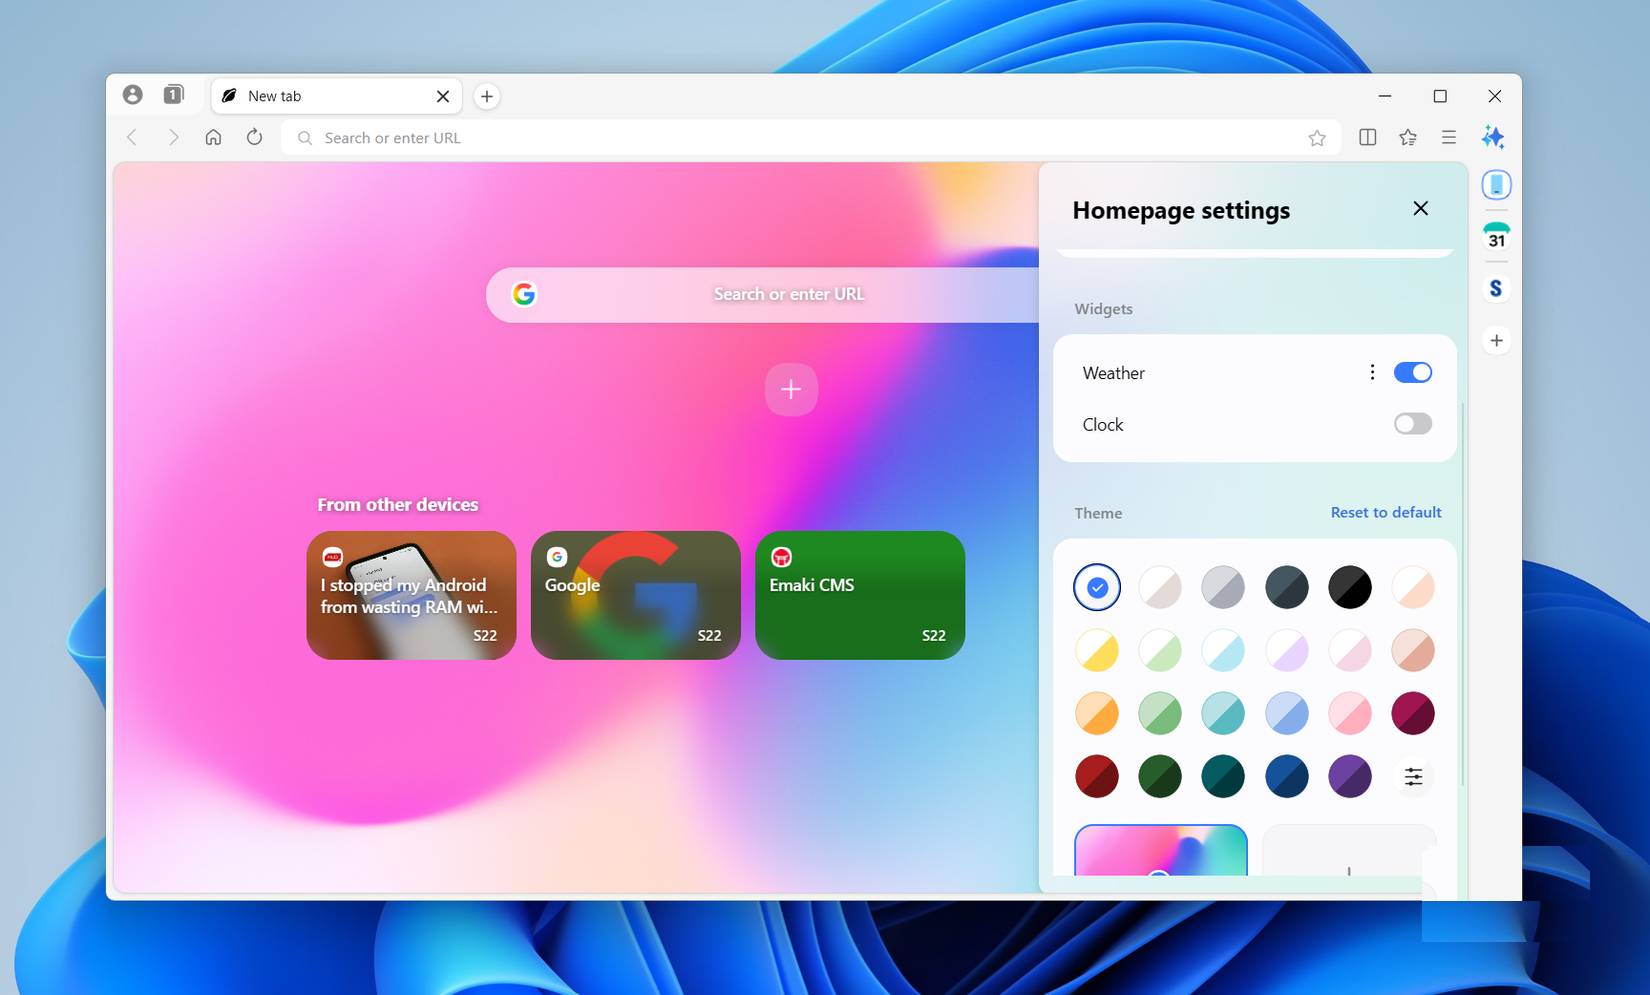The image size is (1650, 995).
Task: Click the Google logo in search box
Action: tap(524, 294)
